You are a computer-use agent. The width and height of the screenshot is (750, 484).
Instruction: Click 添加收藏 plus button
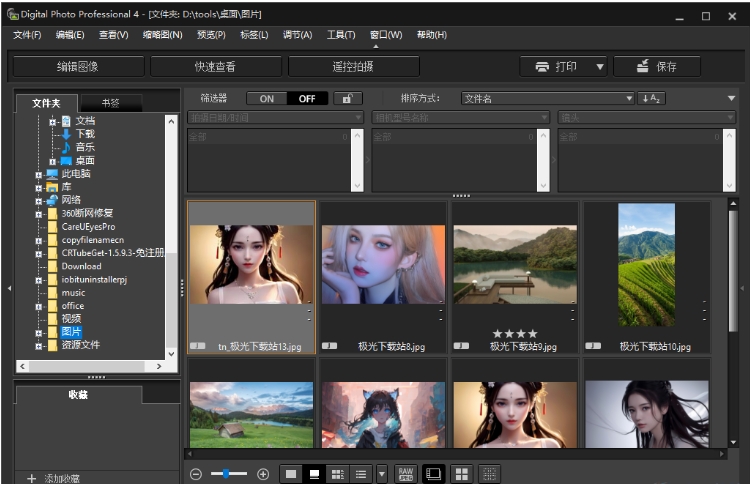click(x=53, y=478)
